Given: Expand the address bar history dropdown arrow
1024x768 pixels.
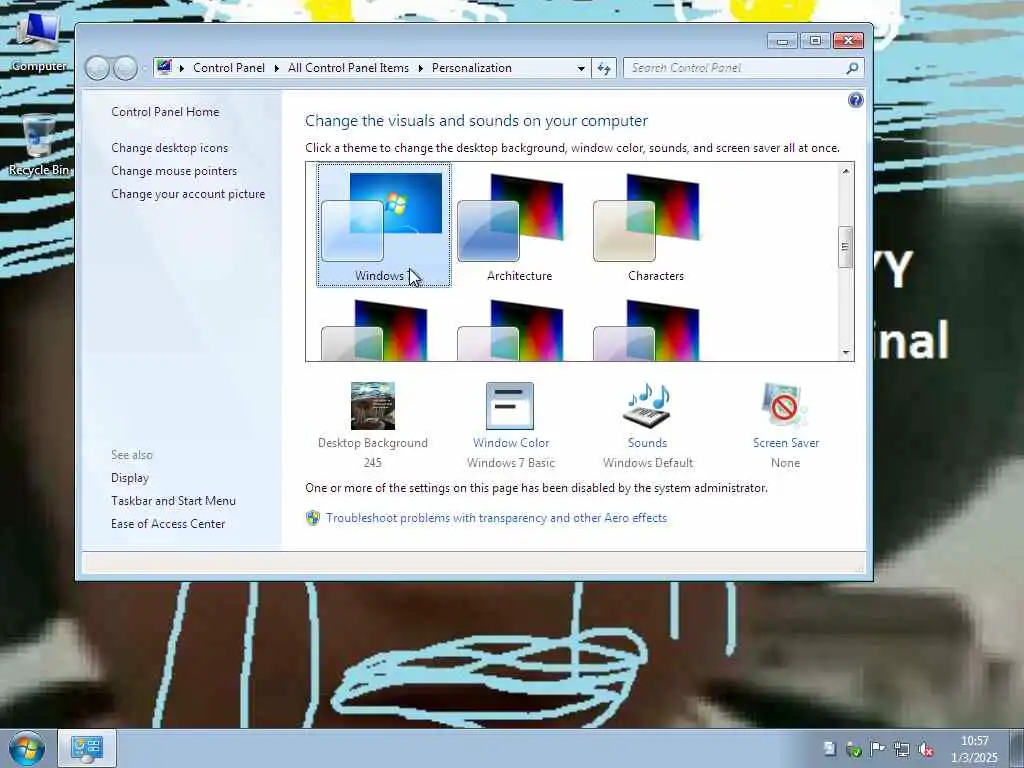Looking at the screenshot, I should tap(581, 68).
